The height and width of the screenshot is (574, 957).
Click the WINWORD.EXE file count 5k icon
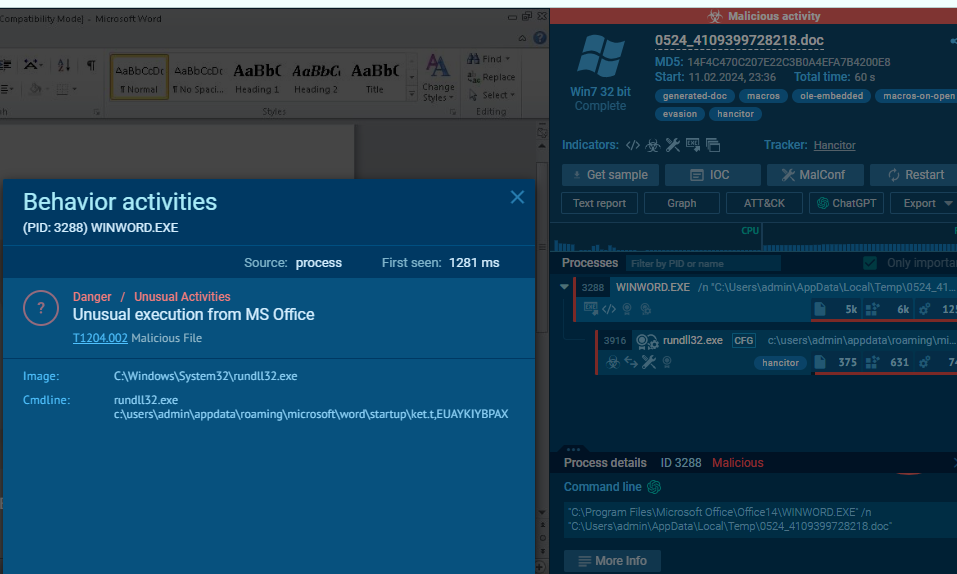point(820,309)
